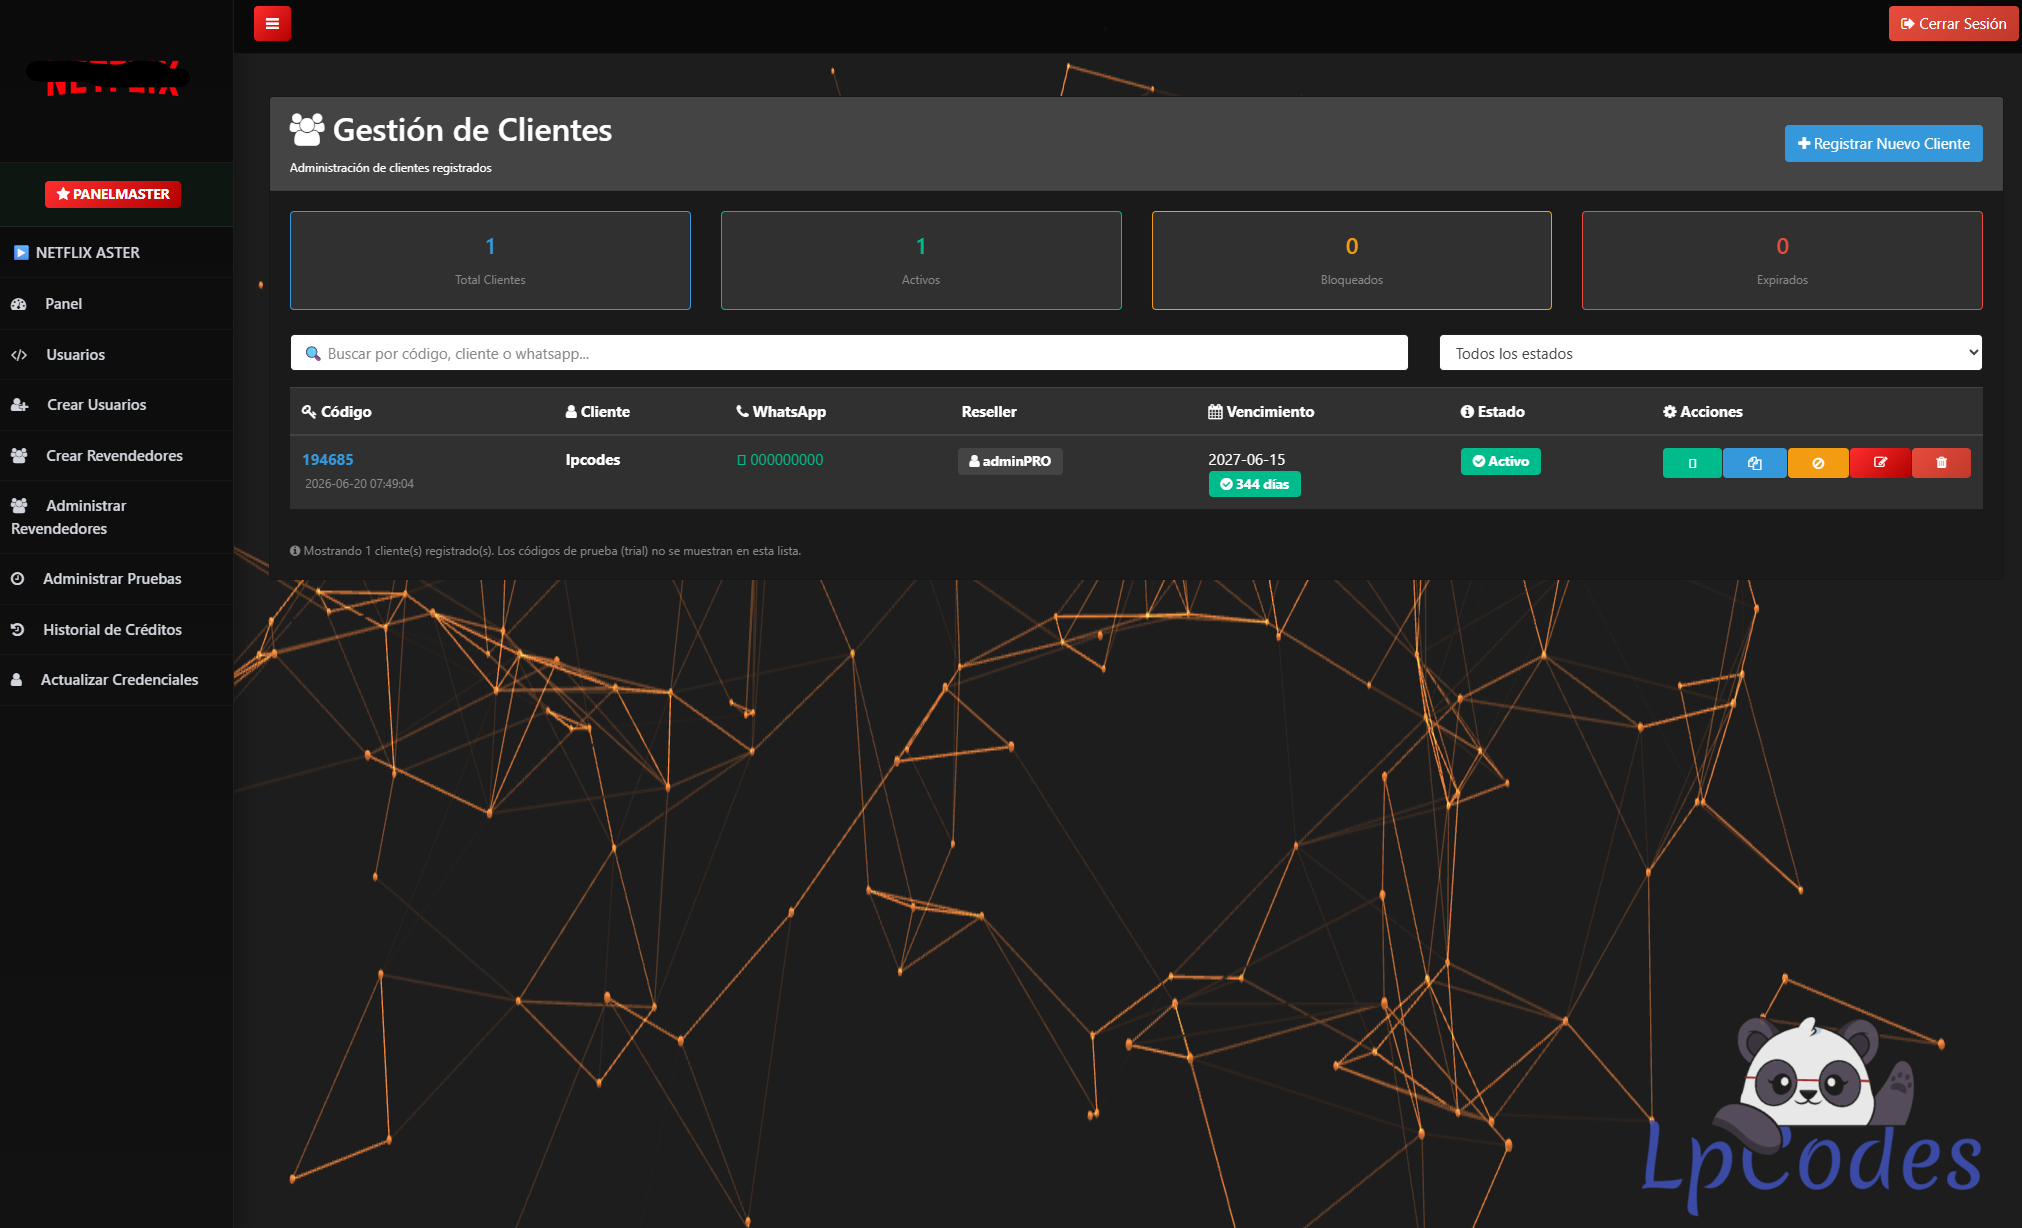Click the Bloqueados stat card
The width and height of the screenshot is (2022, 1228).
(1352, 260)
